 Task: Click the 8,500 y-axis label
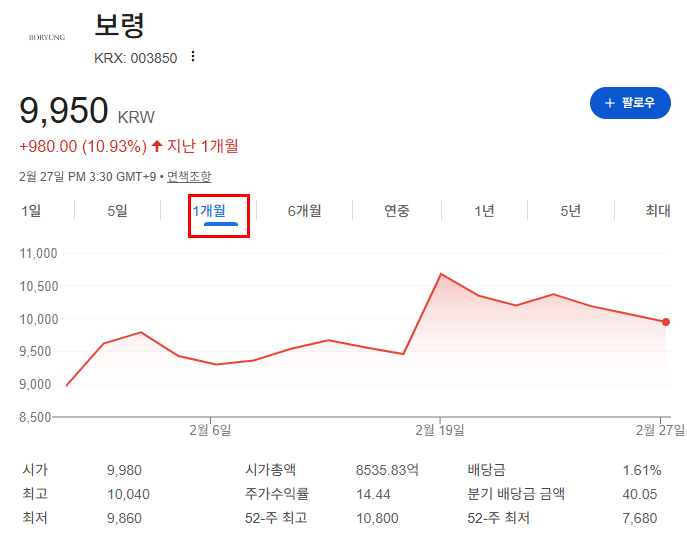35,417
